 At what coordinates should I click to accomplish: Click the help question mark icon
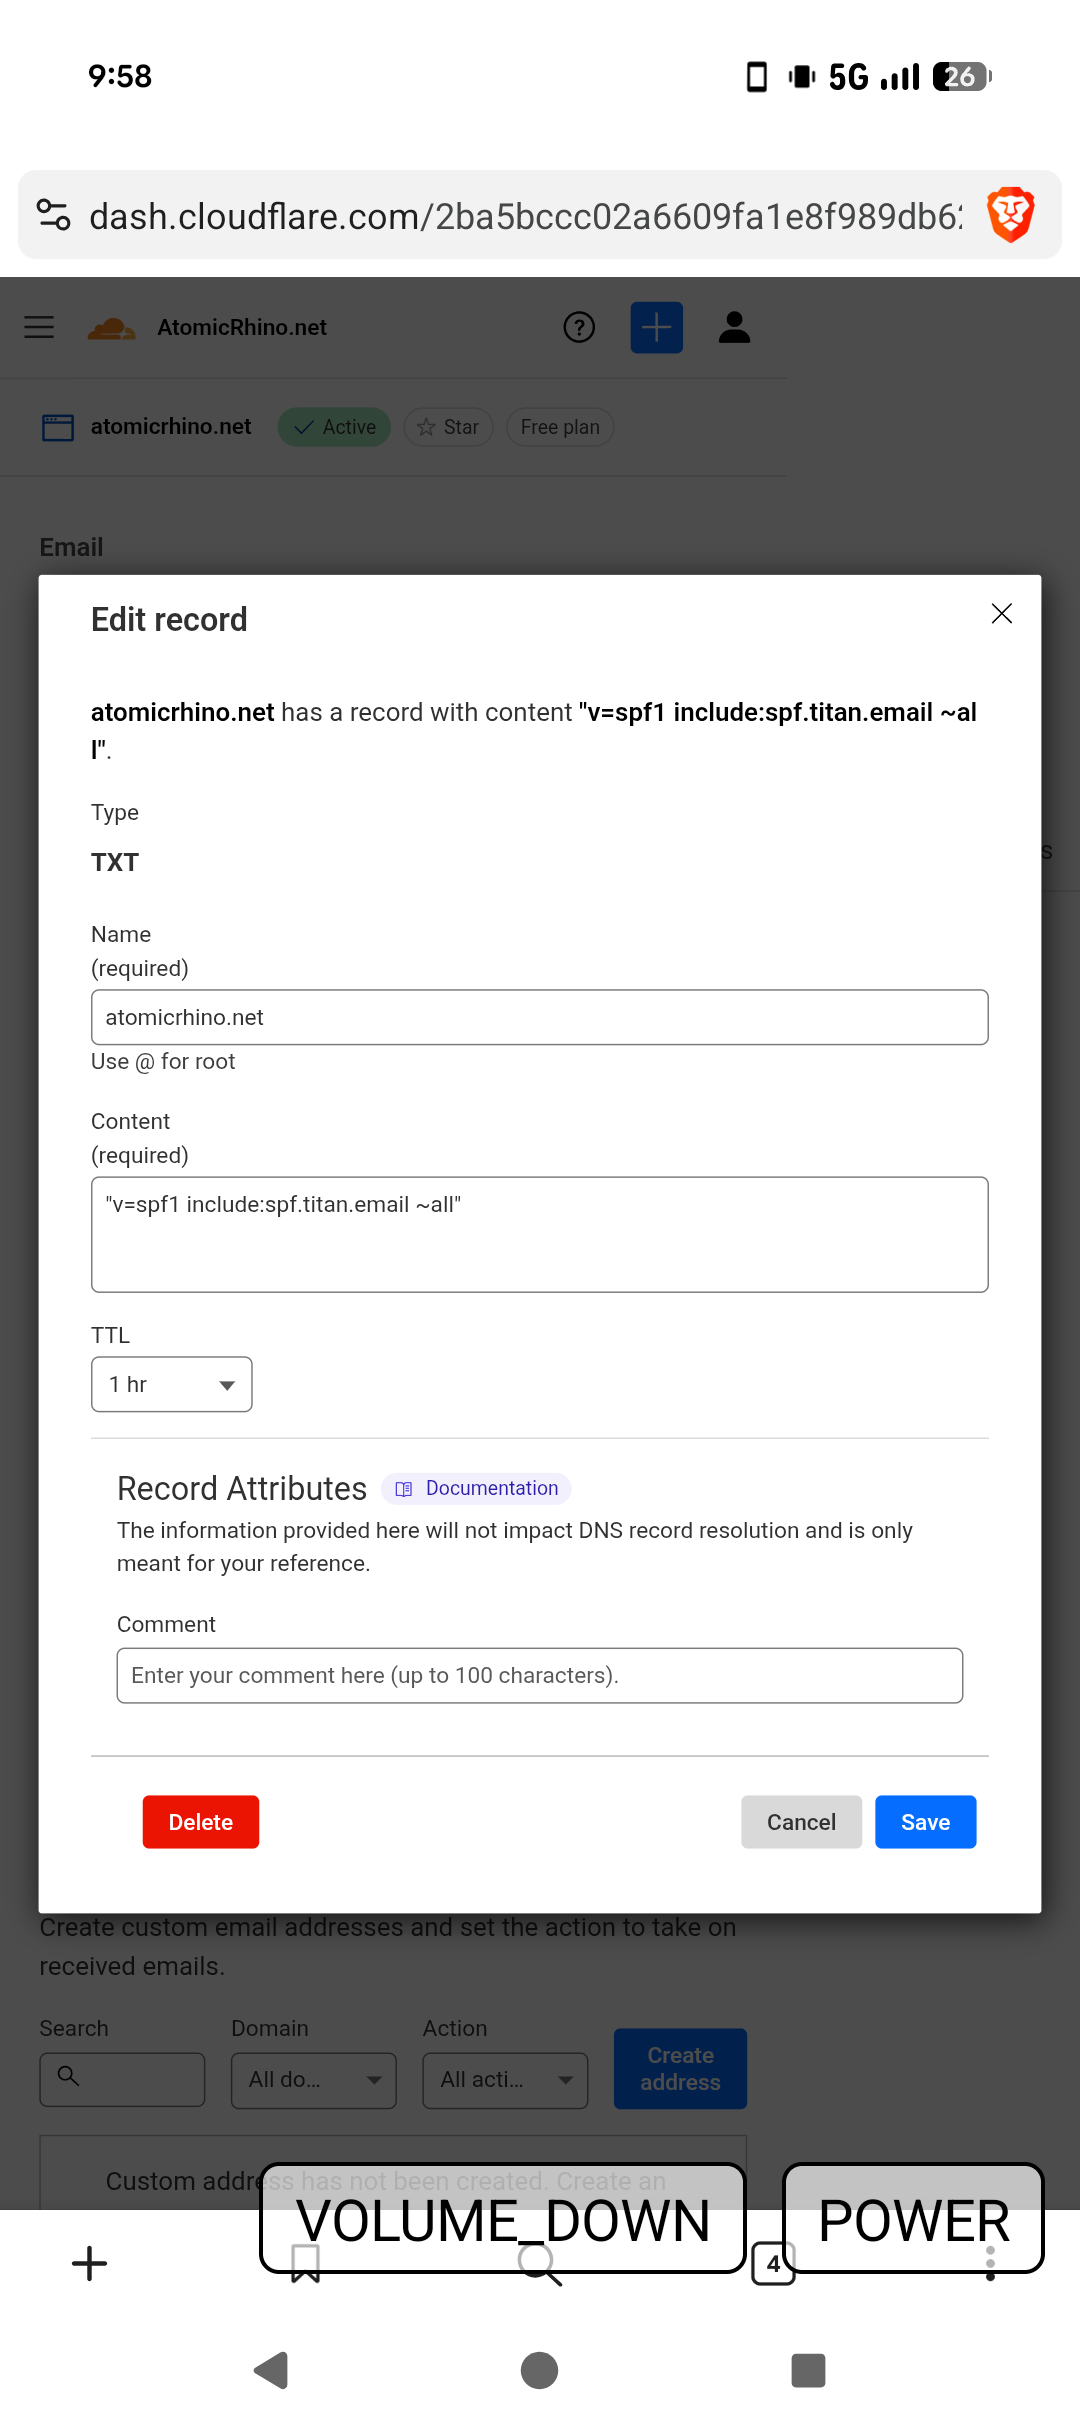pyautogui.click(x=579, y=327)
